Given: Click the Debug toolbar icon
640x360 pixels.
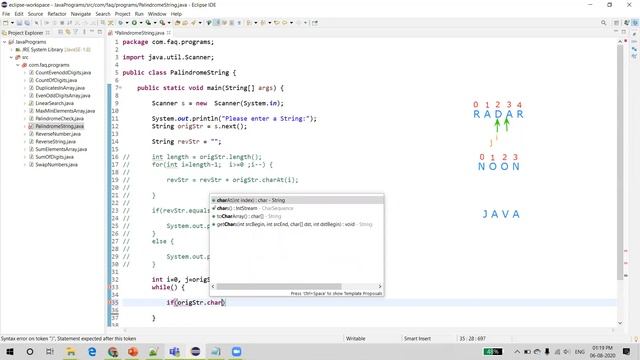Looking at the screenshot, I should pyautogui.click(x=120, y=23).
